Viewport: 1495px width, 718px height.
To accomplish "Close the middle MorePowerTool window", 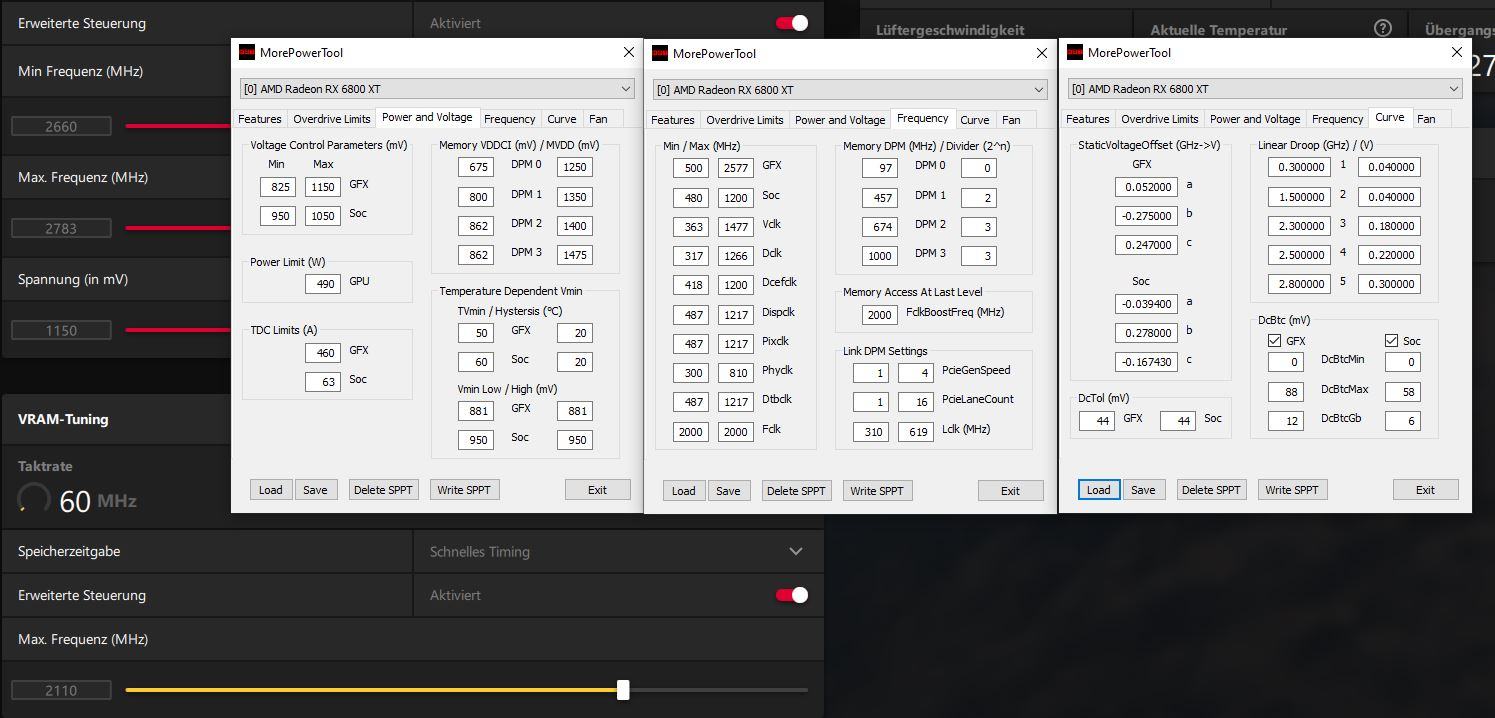I will (1042, 53).
